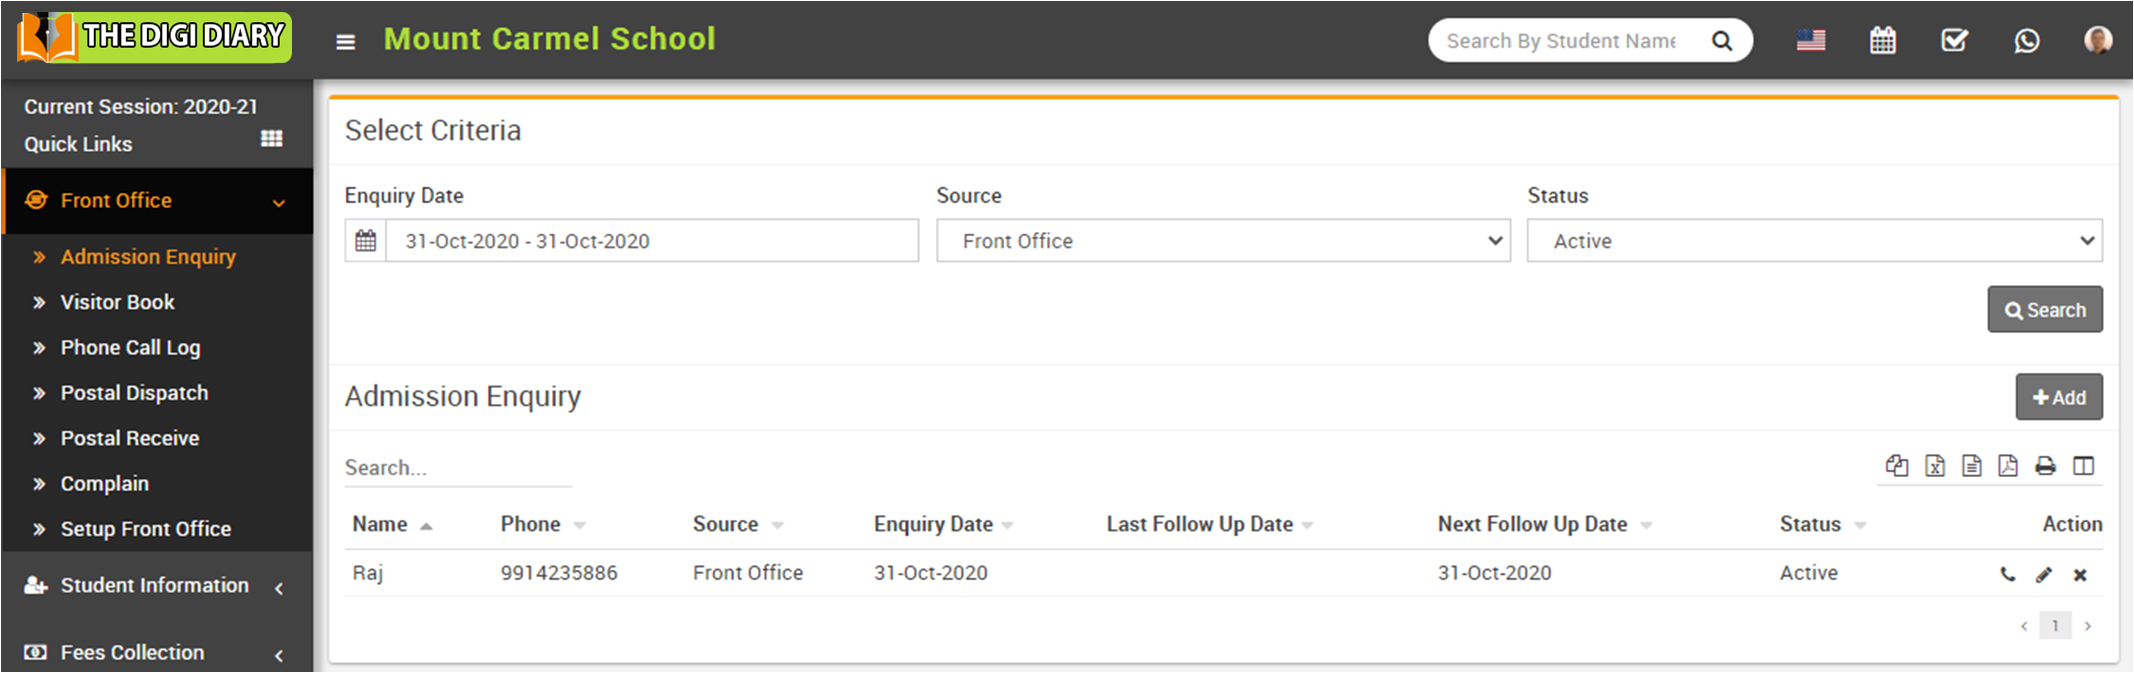Open the WhatsApp icon in header
This screenshot has width=2134, height=673.
[x=2026, y=41]
